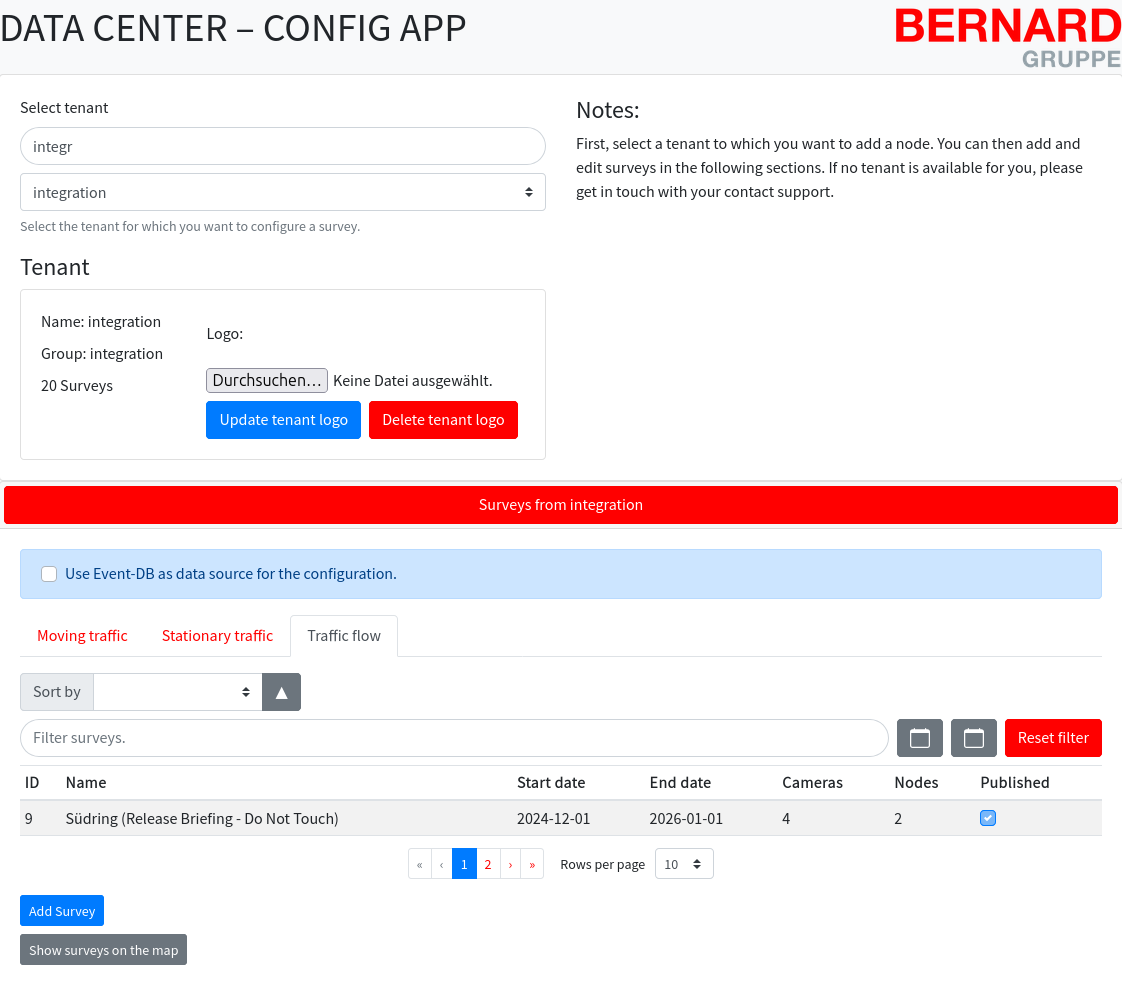The width and height of the screenshot is (1122, 982).
Task: Click the Keine Datei ausgewählt label
Action: coord(413,381)
